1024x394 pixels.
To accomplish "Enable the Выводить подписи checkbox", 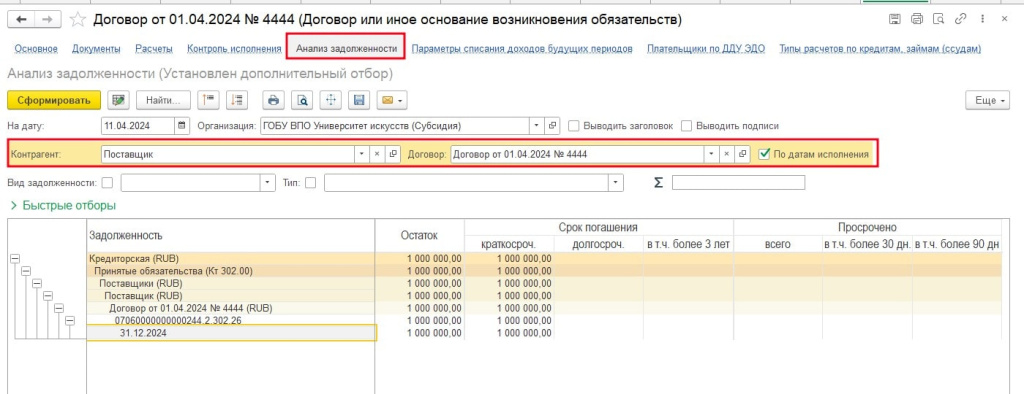I will (x=686, y=125).
